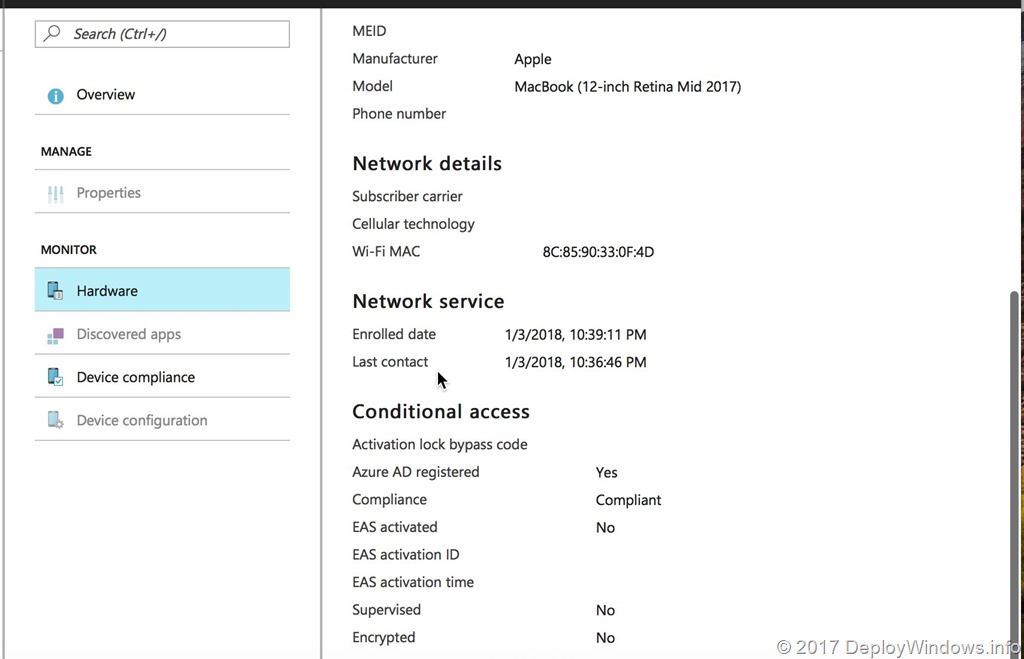
Task: Click the blue Overview info icon
Action: pyautogui.click(x=56, y=96)
